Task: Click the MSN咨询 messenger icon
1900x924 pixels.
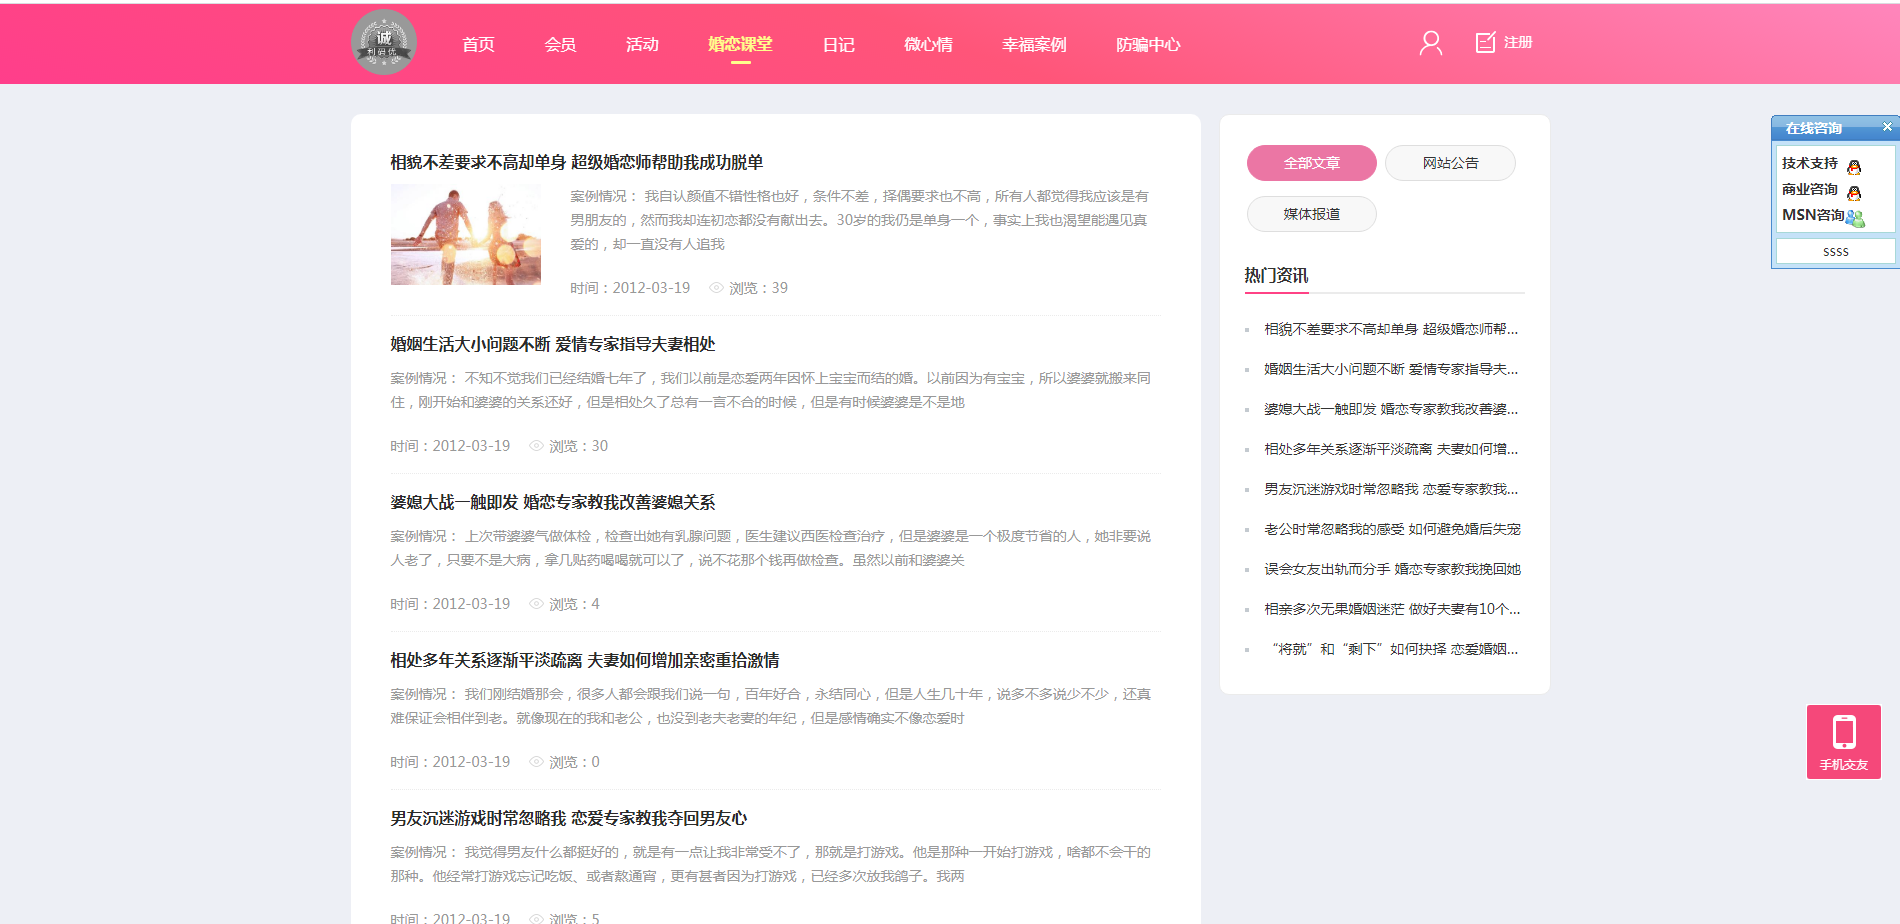Action: (x=1855, y=217)
